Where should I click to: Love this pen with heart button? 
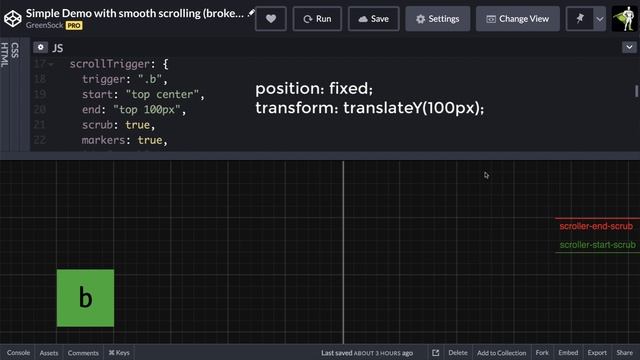point(271,19)
